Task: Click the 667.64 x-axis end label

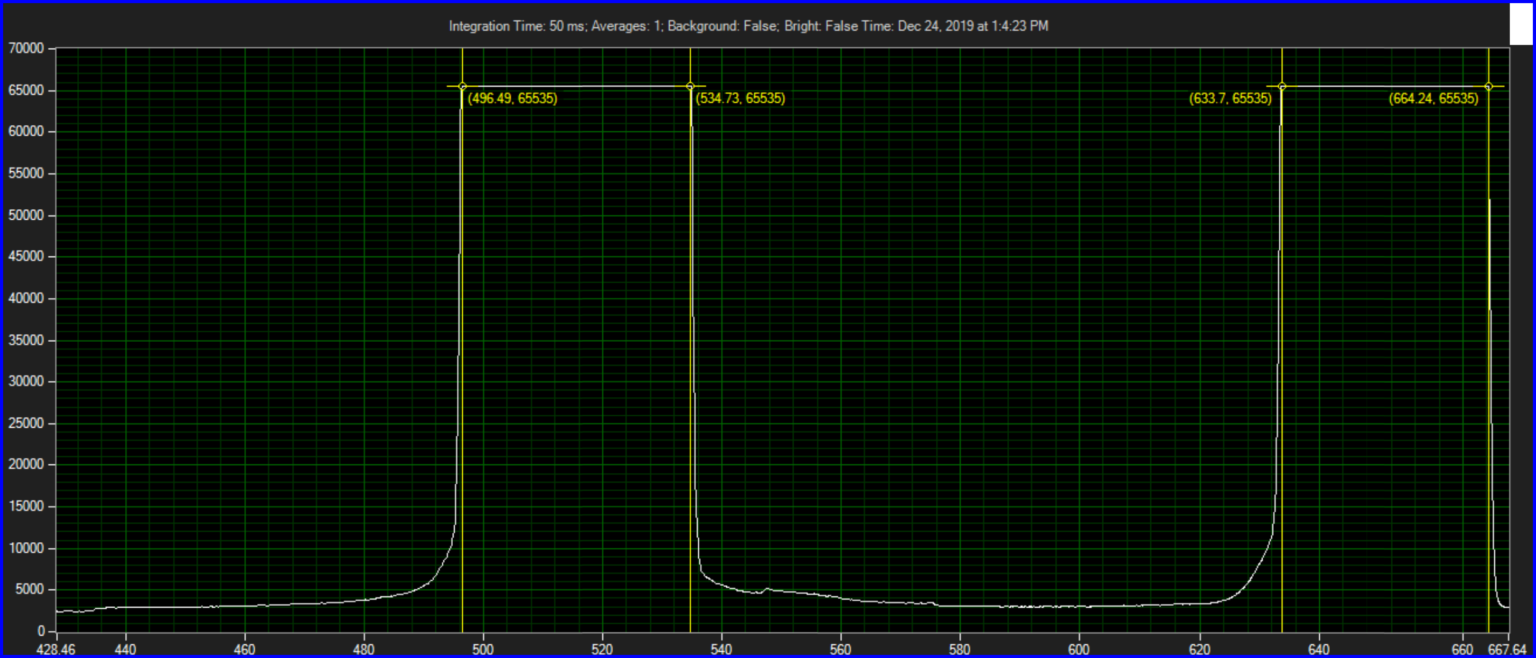Action: [1510, 648]
